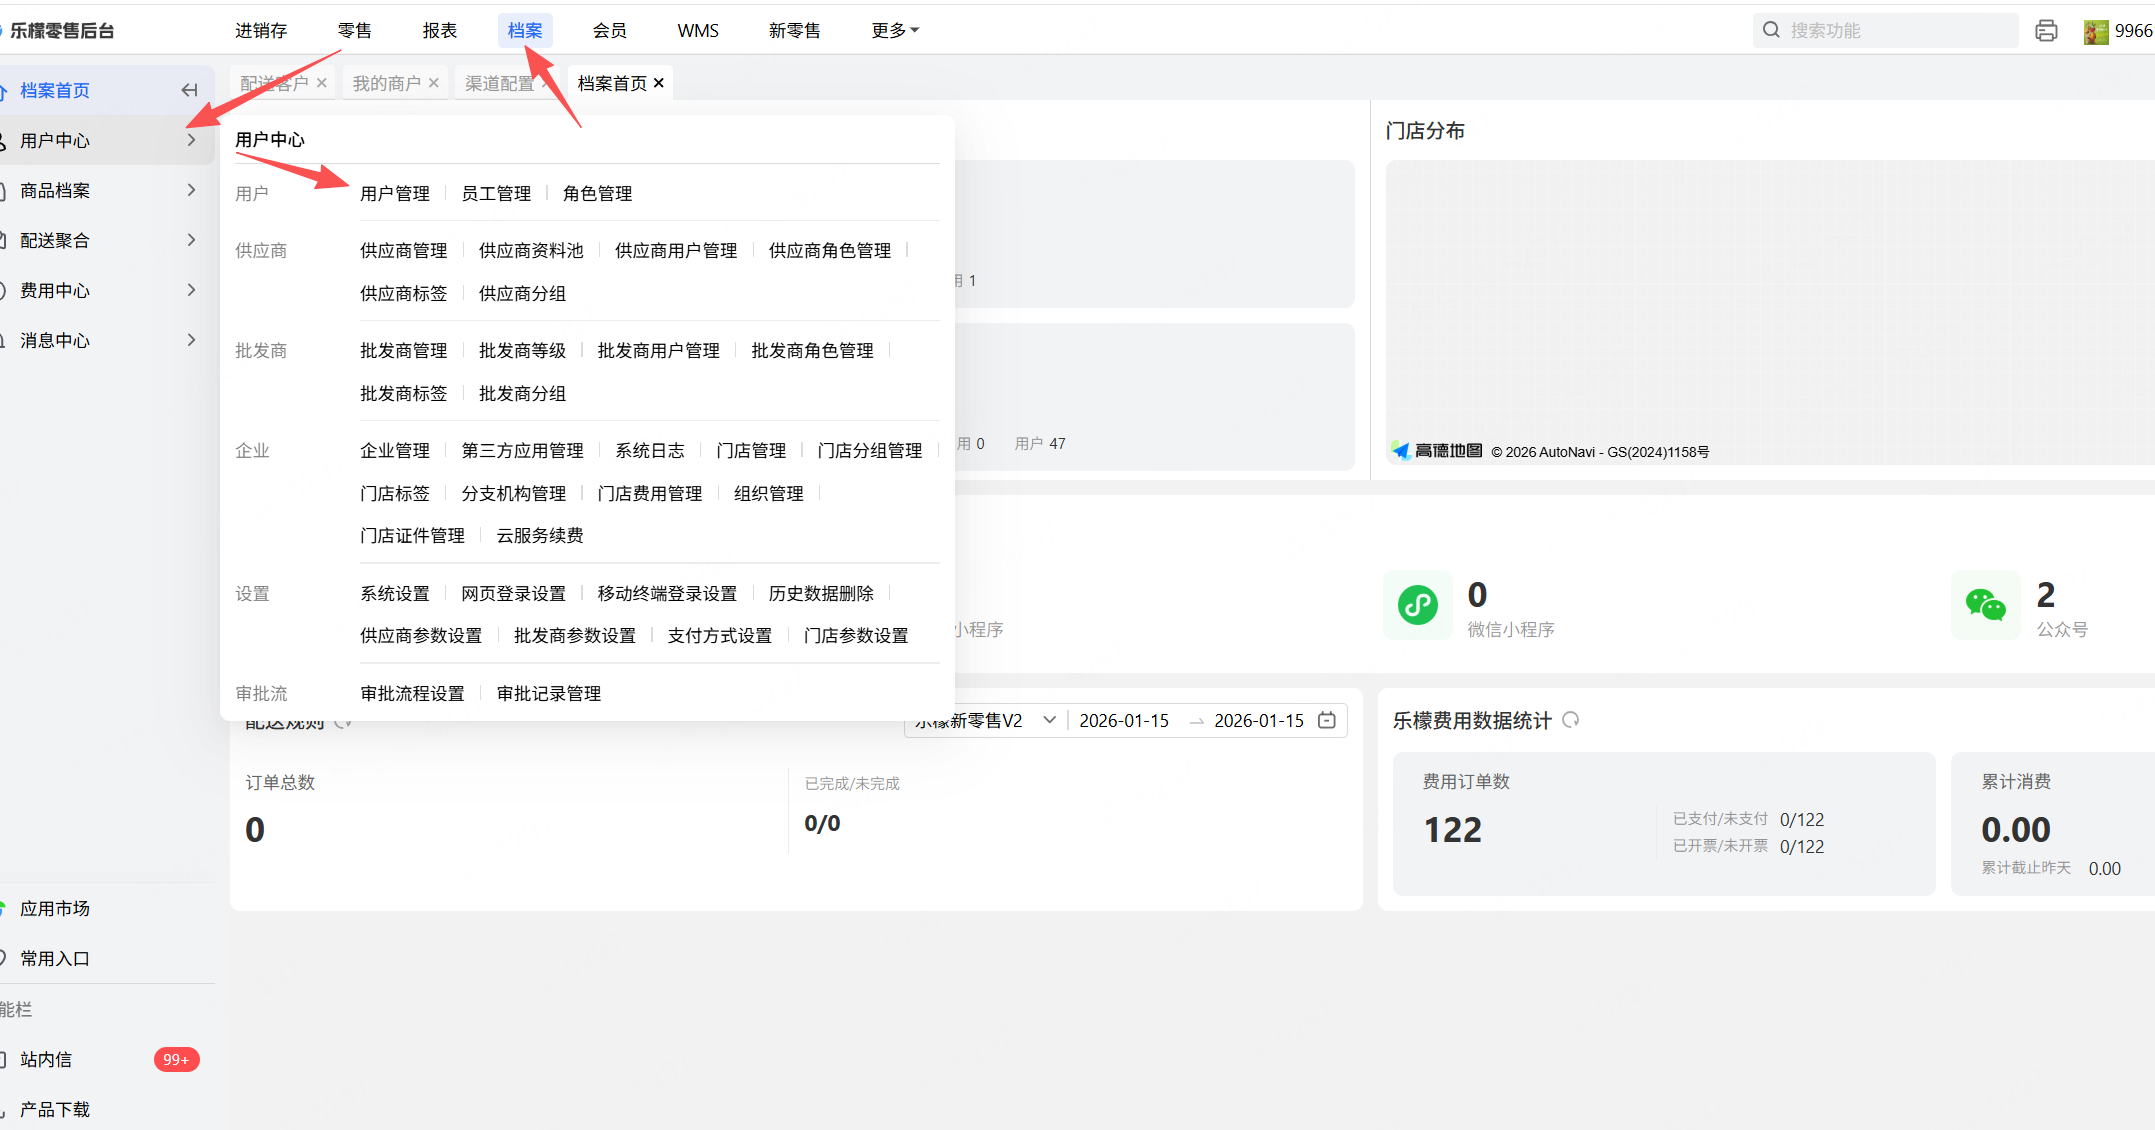Open the 更多 dropdown menu
Screen dimensions: 2155x1130
[x=895, y=31]
